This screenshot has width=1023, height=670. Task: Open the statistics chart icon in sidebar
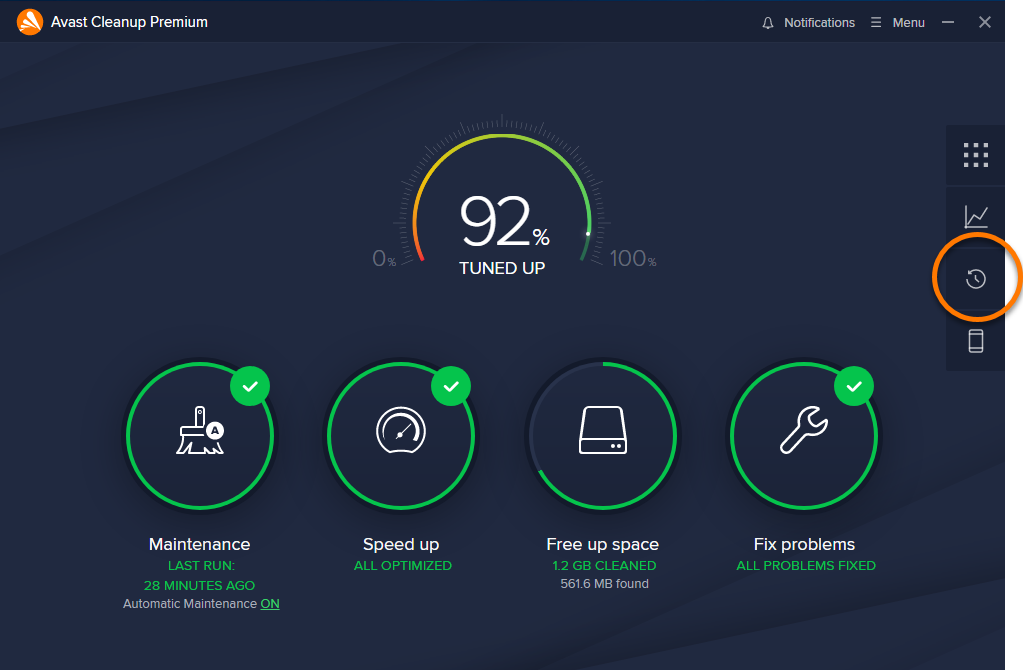976,217
